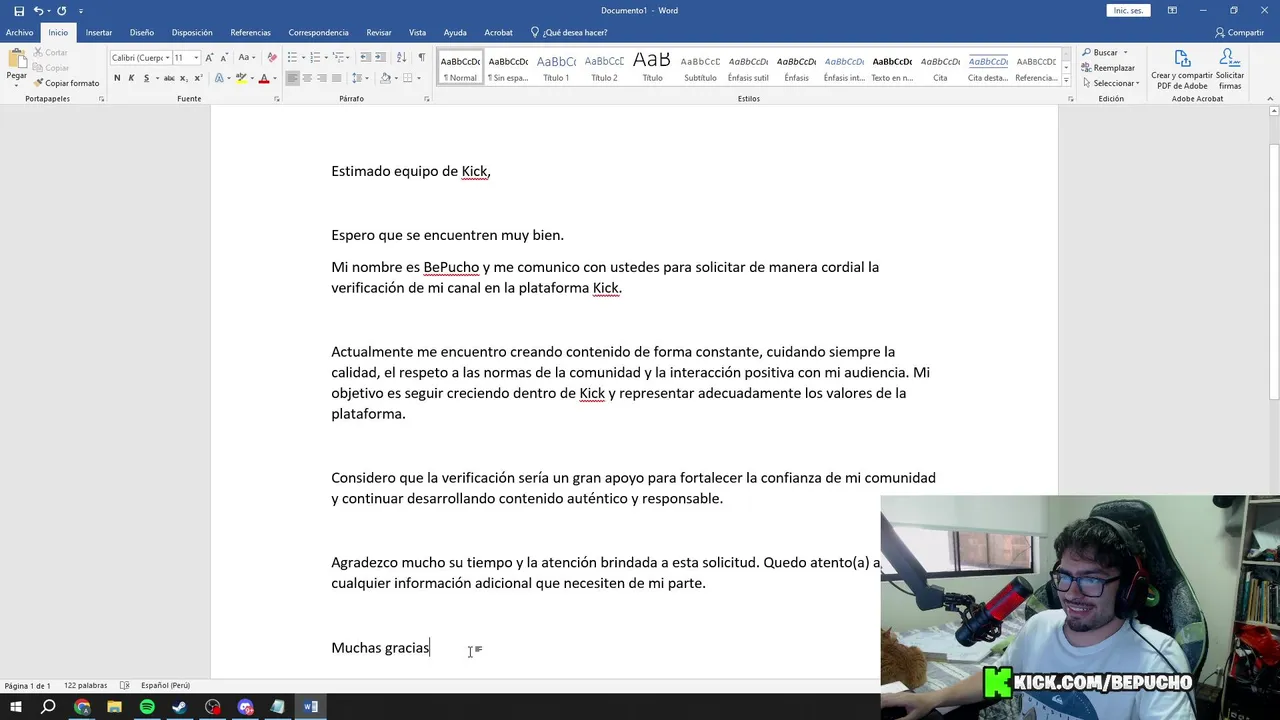Toggle subscript formatting
Image resolution: width=1280 pixels, height=720 pixels.
[184, 78]
